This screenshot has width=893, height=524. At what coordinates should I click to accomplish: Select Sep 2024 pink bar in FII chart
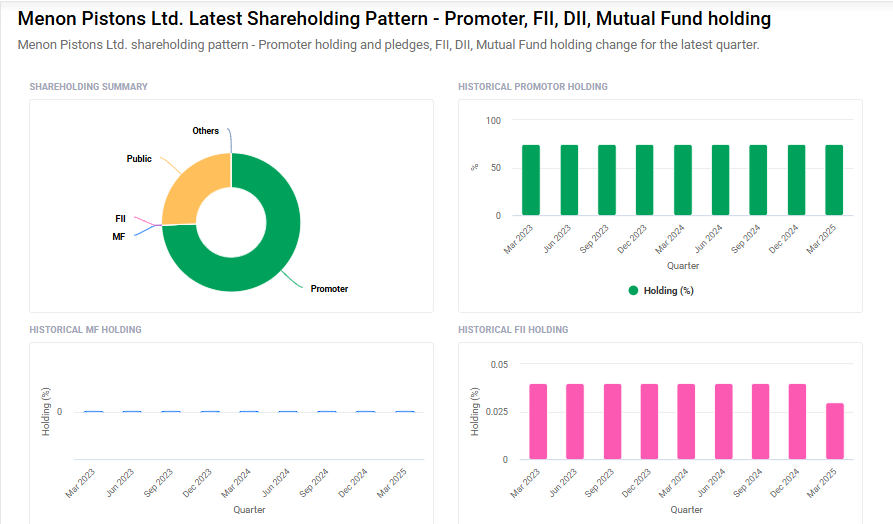(x=760, y=421)
